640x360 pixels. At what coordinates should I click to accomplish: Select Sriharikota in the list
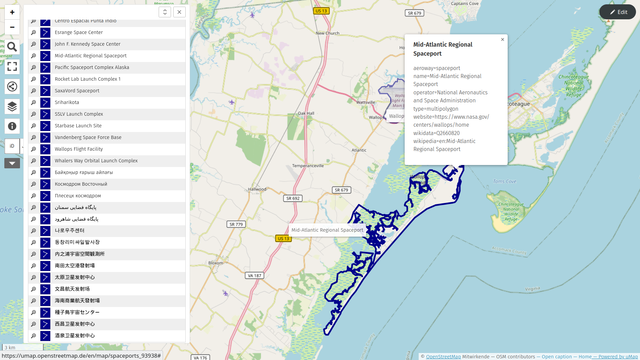click(67, 102)
